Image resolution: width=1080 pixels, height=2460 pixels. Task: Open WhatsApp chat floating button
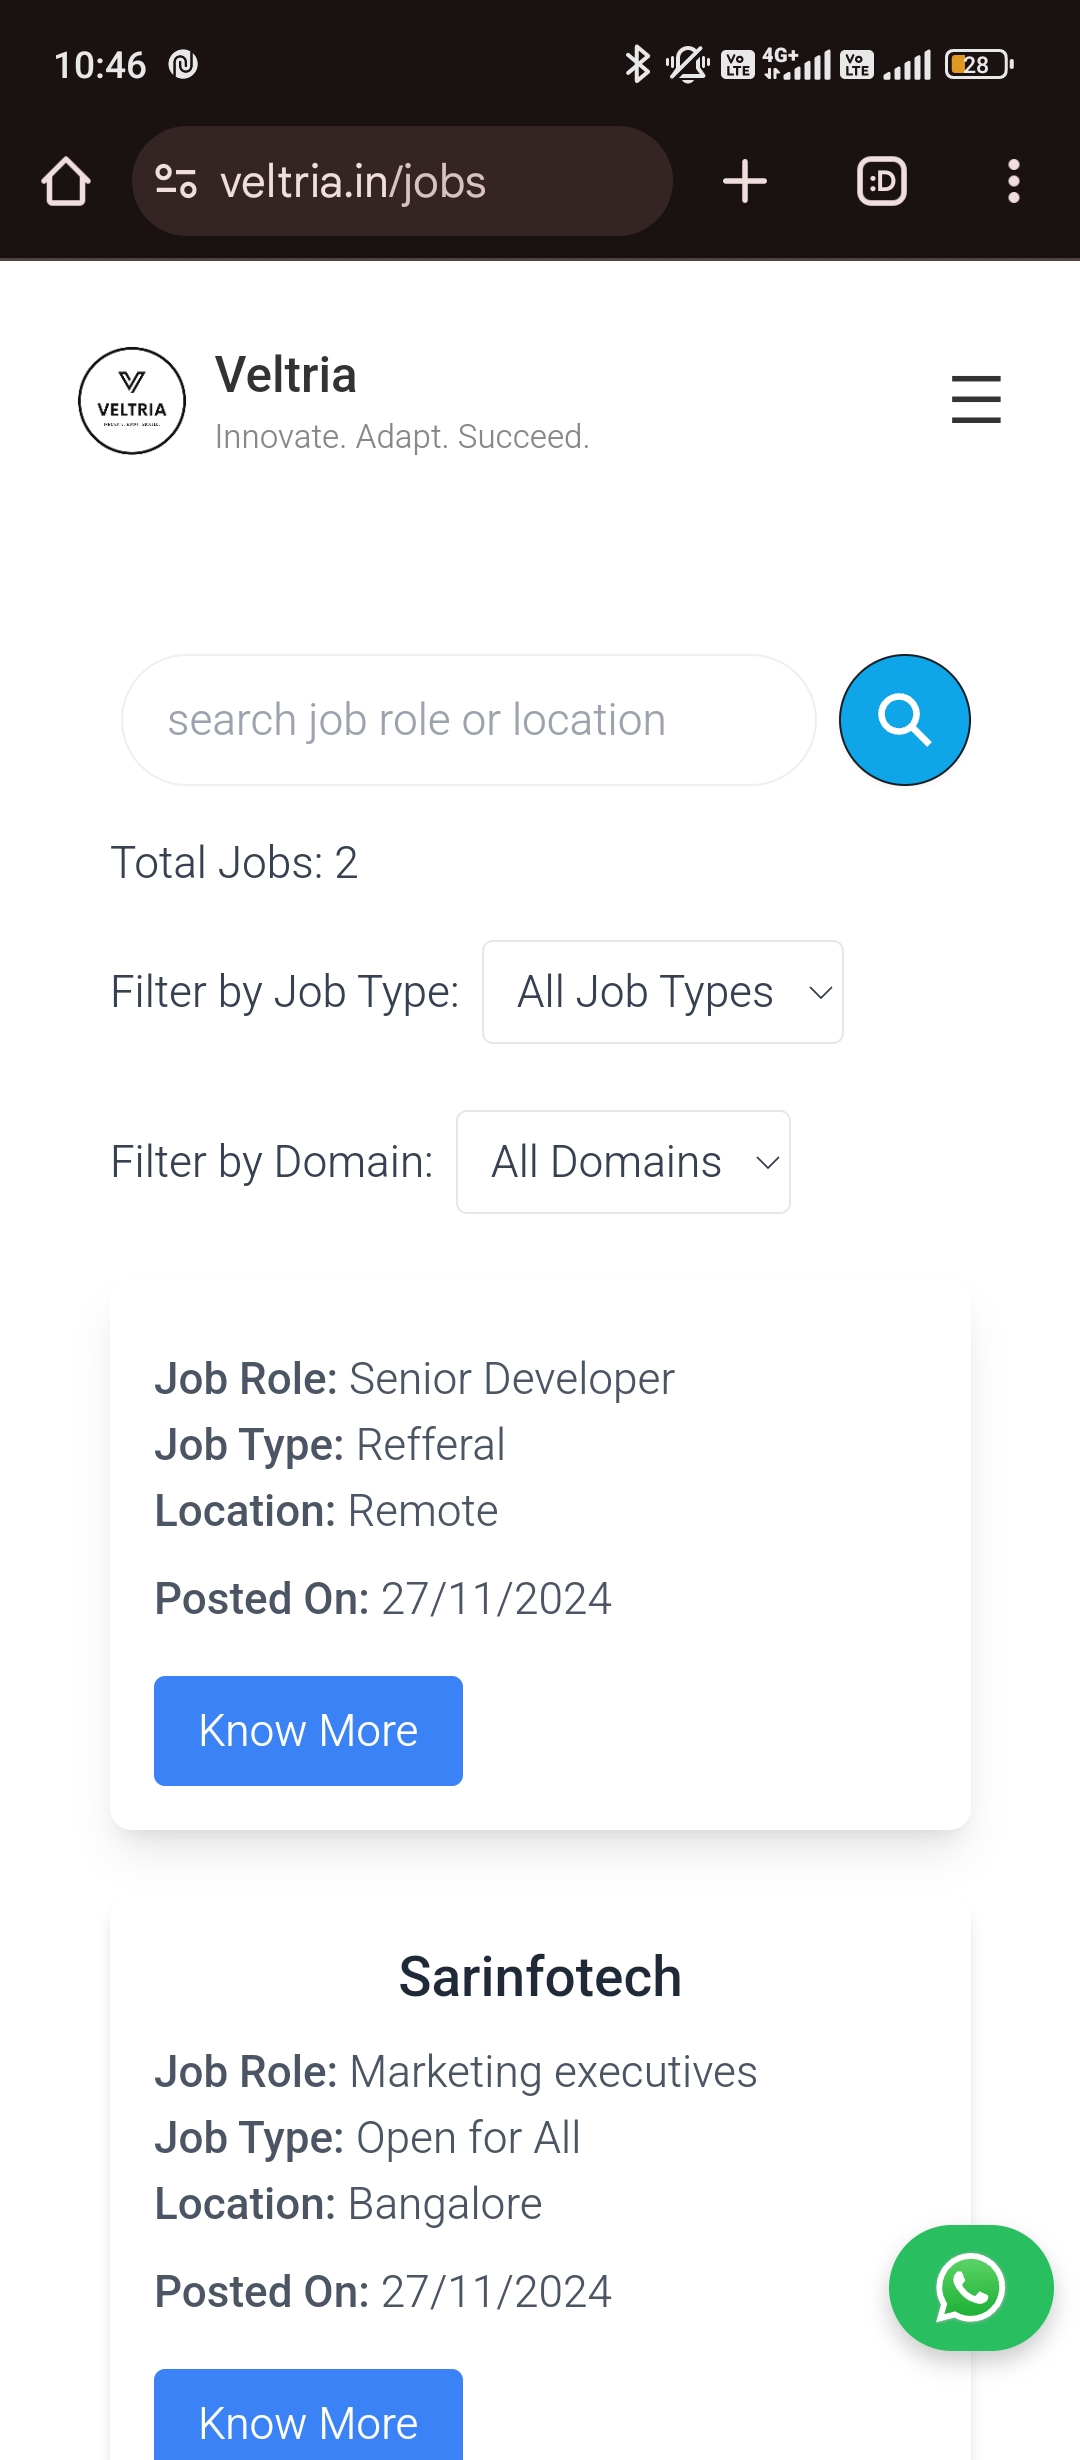(x=970, y=2287)
